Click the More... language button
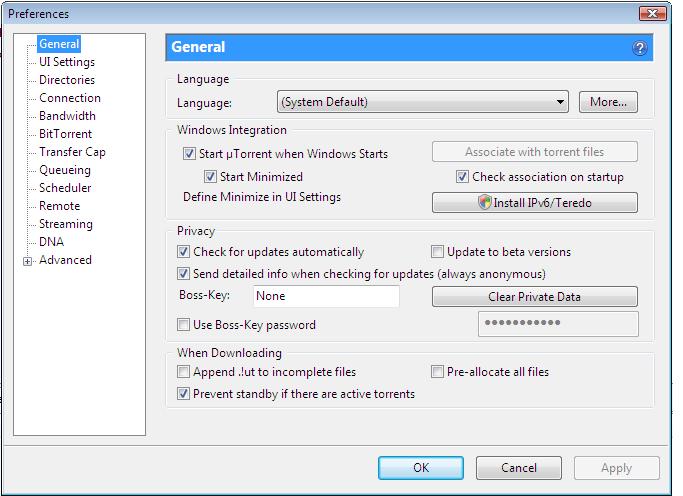The width and height of the screenshot is (683, 496). pos(608,102)
